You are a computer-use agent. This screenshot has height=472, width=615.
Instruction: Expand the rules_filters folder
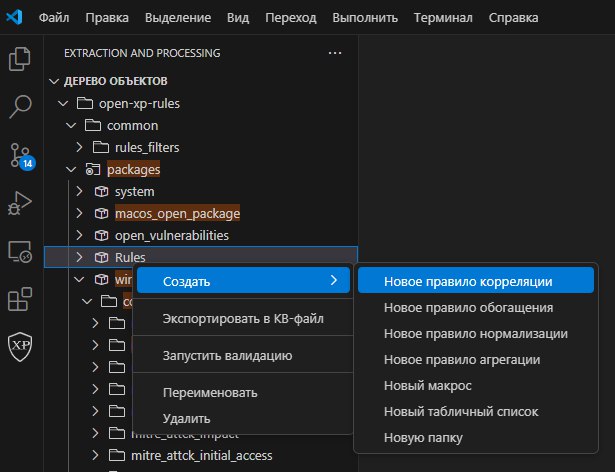(79, 147)
